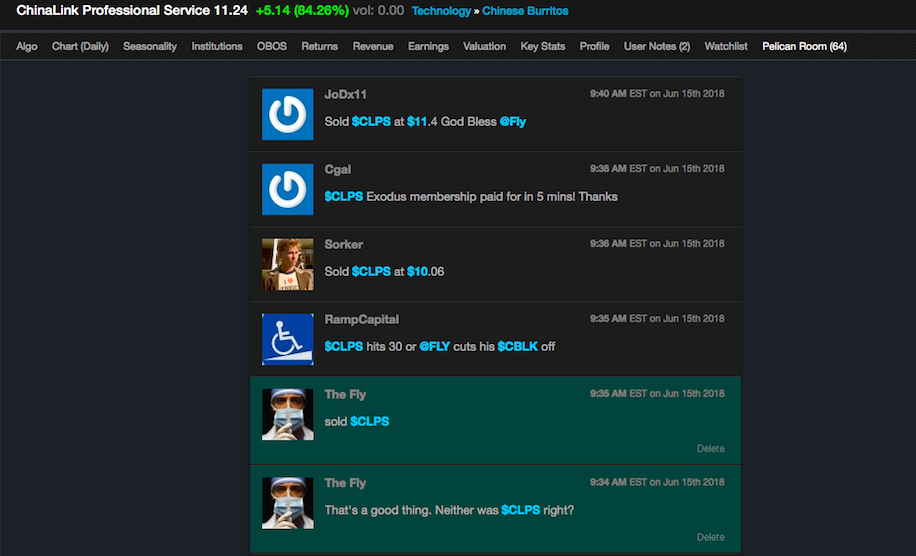The height and width of the screenshot is (556, 916).
Task: Click JoDx11 username
Action: pos(345,95)
